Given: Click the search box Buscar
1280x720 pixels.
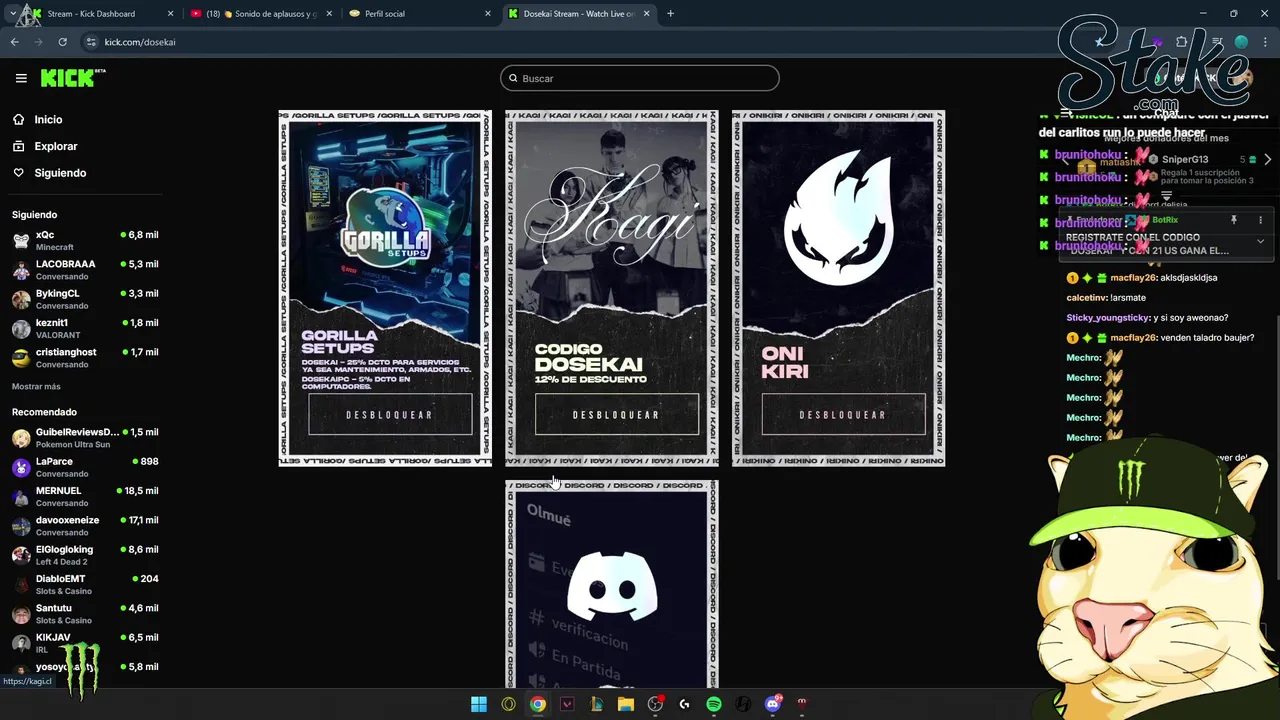Looking at the screenshot, I should tap(640, 78).
